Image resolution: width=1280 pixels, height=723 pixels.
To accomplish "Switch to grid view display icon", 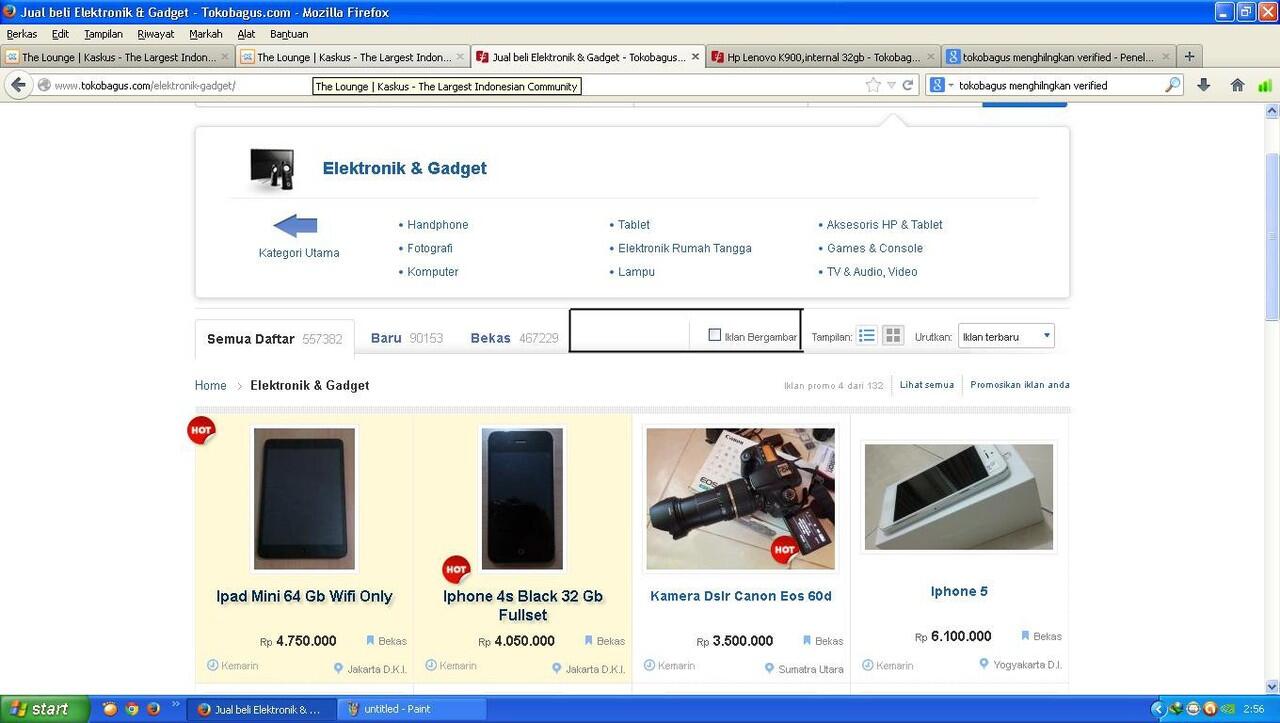I will [x=893, y=336].
